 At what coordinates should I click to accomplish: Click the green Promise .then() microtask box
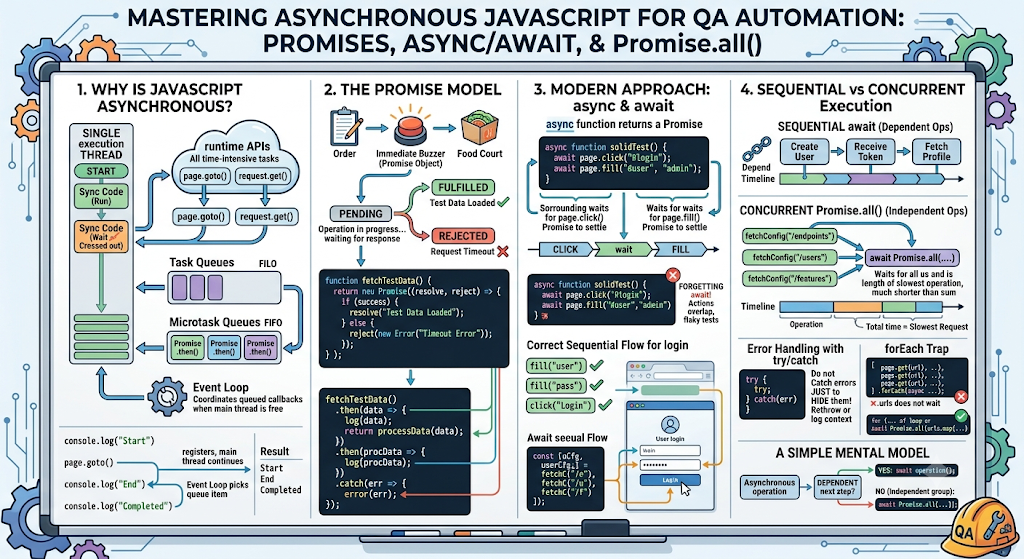(x=187, y=347)
